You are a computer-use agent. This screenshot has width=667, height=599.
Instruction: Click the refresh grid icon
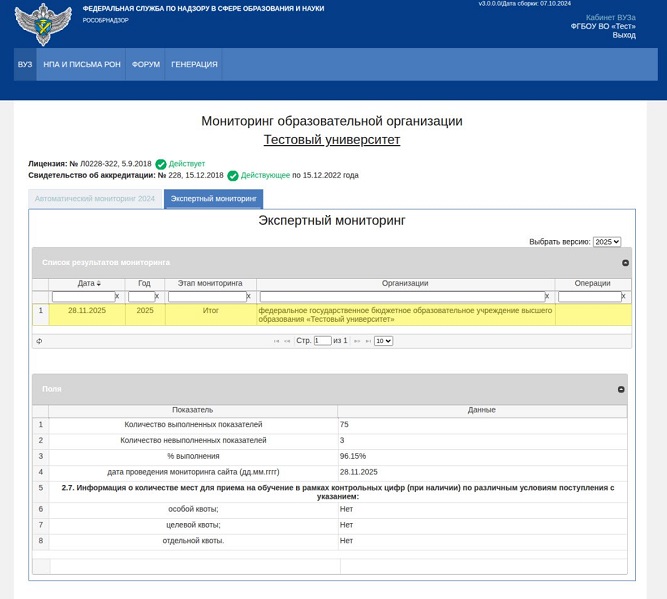tap(40, 341)
